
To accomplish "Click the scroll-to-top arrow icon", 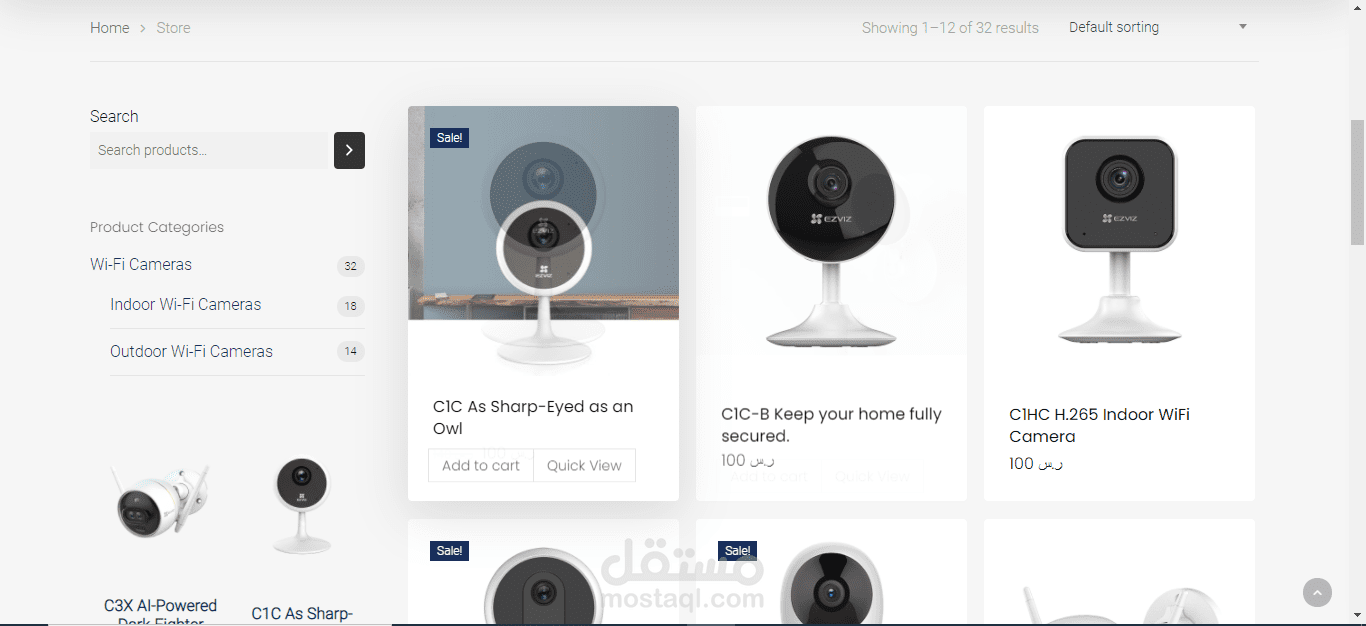I will tap(1317, 592).
